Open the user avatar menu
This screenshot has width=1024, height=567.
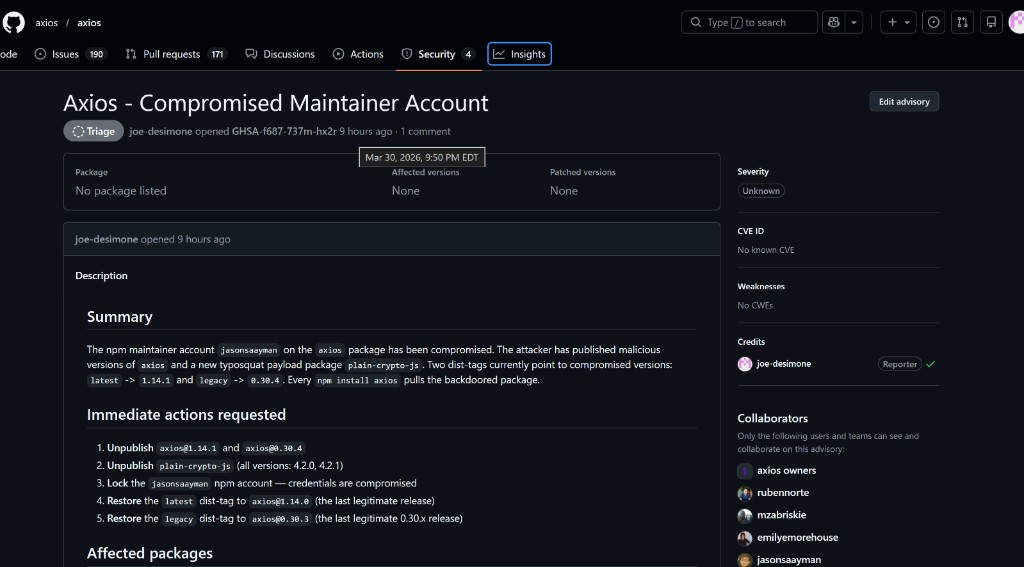coord(1017,22)
